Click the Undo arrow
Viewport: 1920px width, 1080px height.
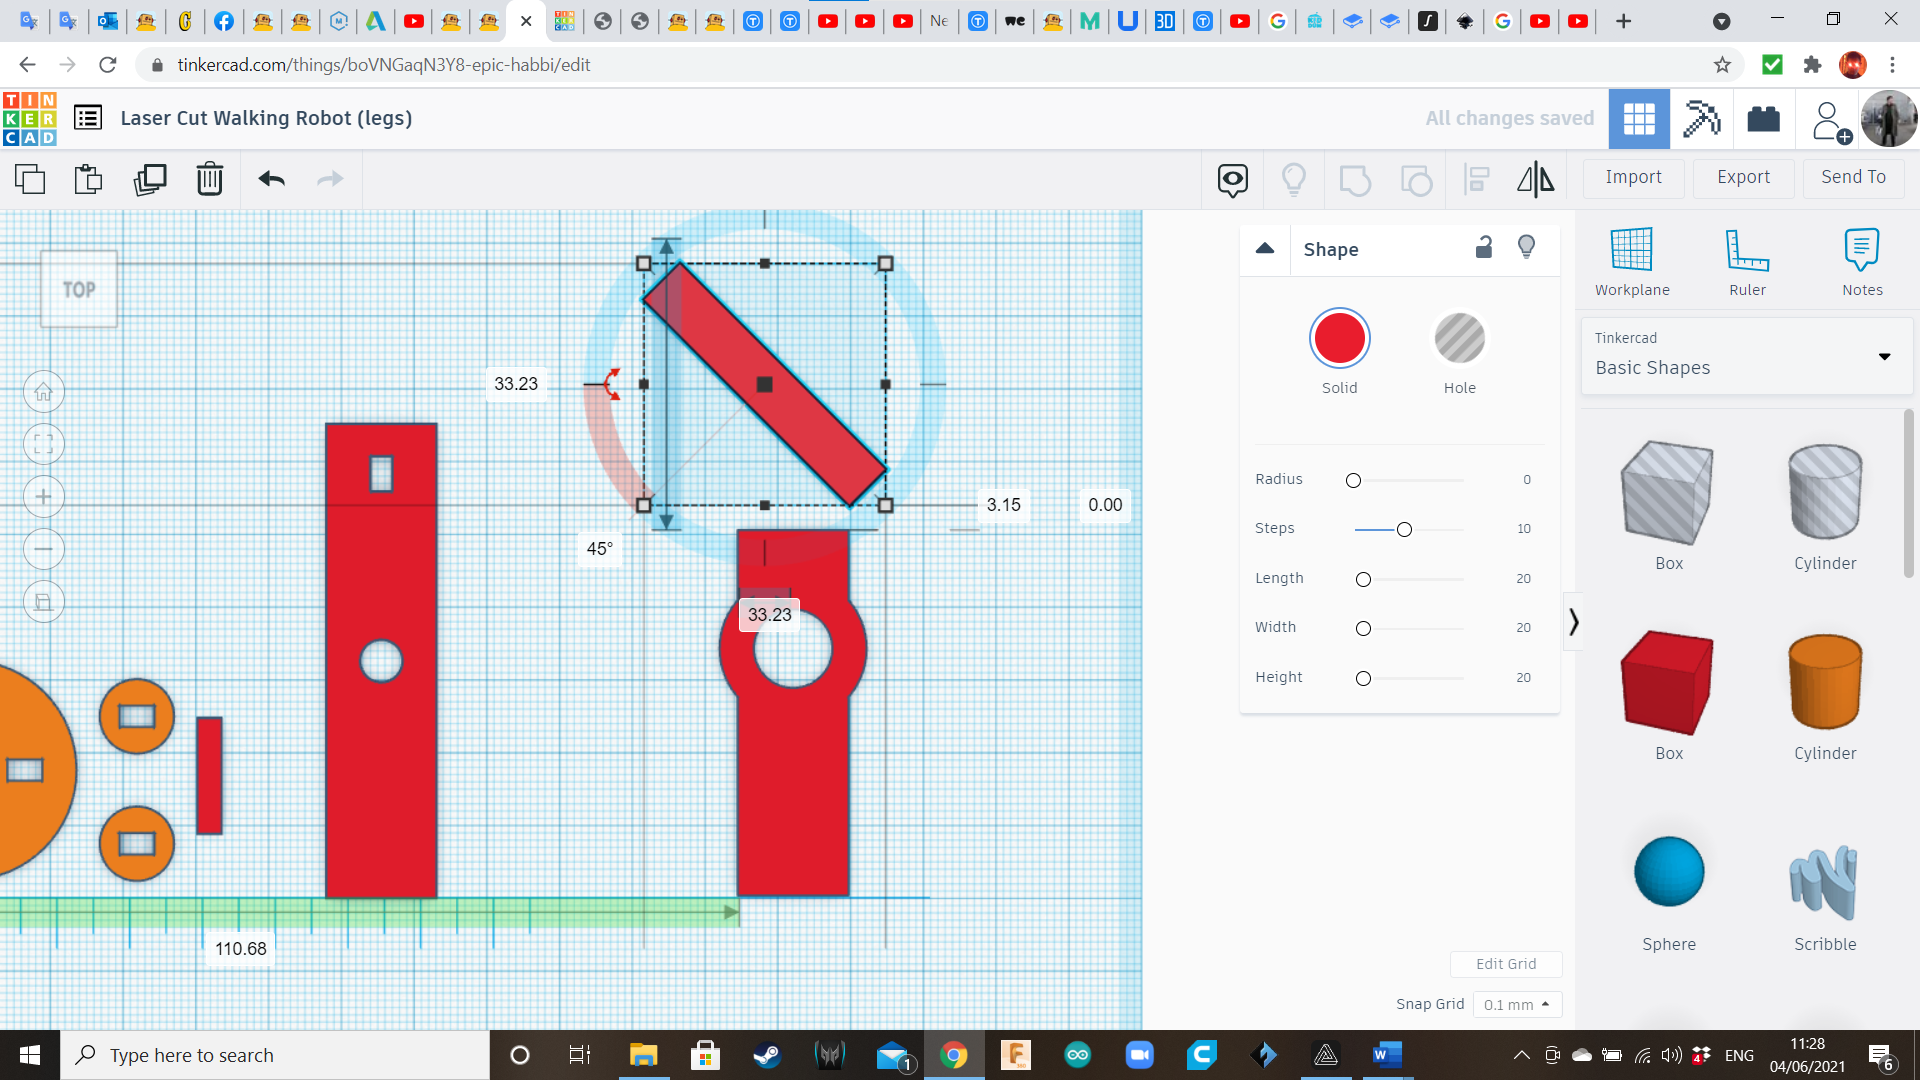point(272,179)
